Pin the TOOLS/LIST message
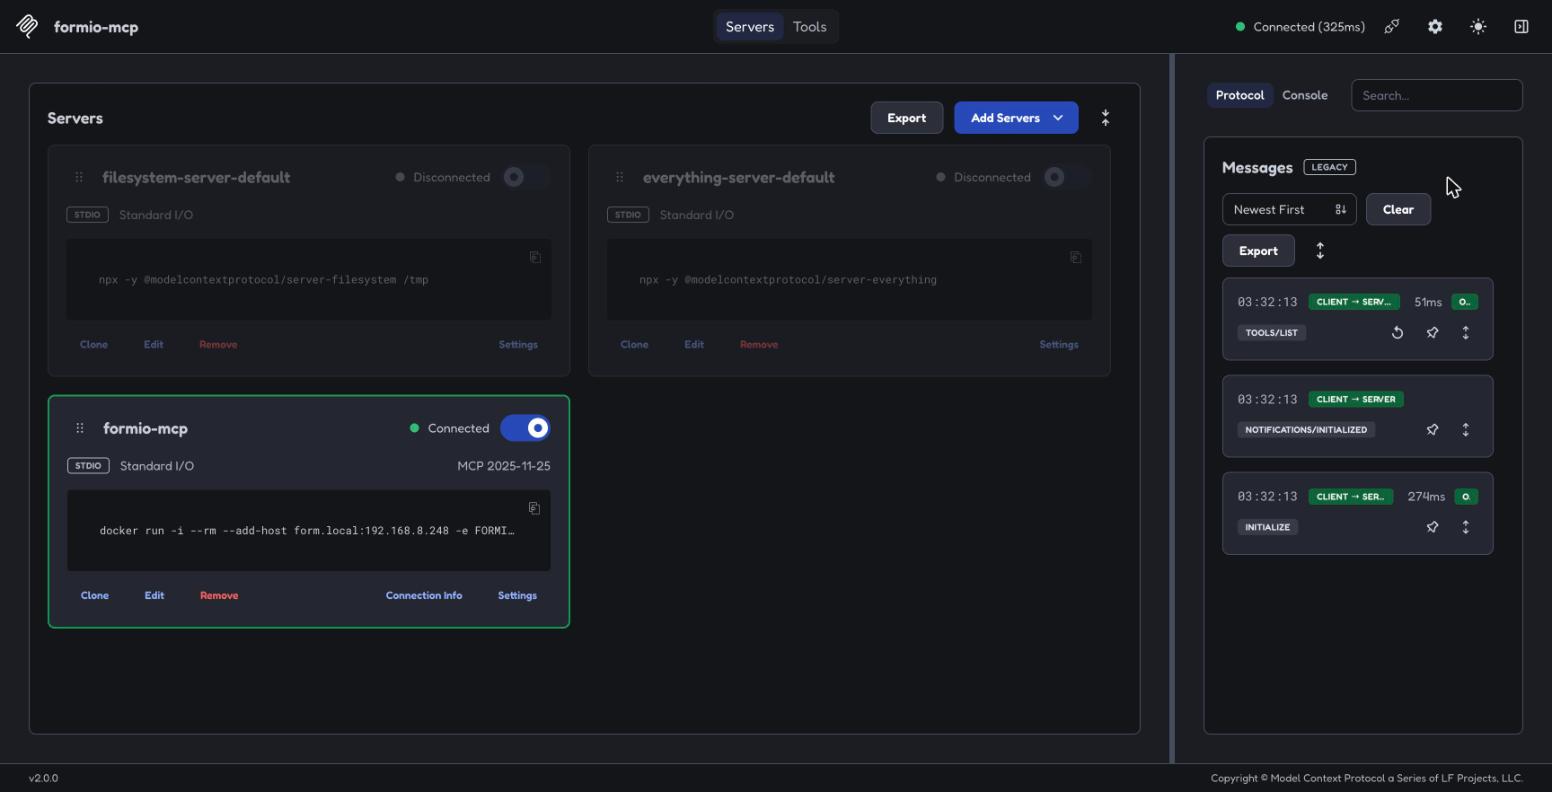 pos(1432,333)
